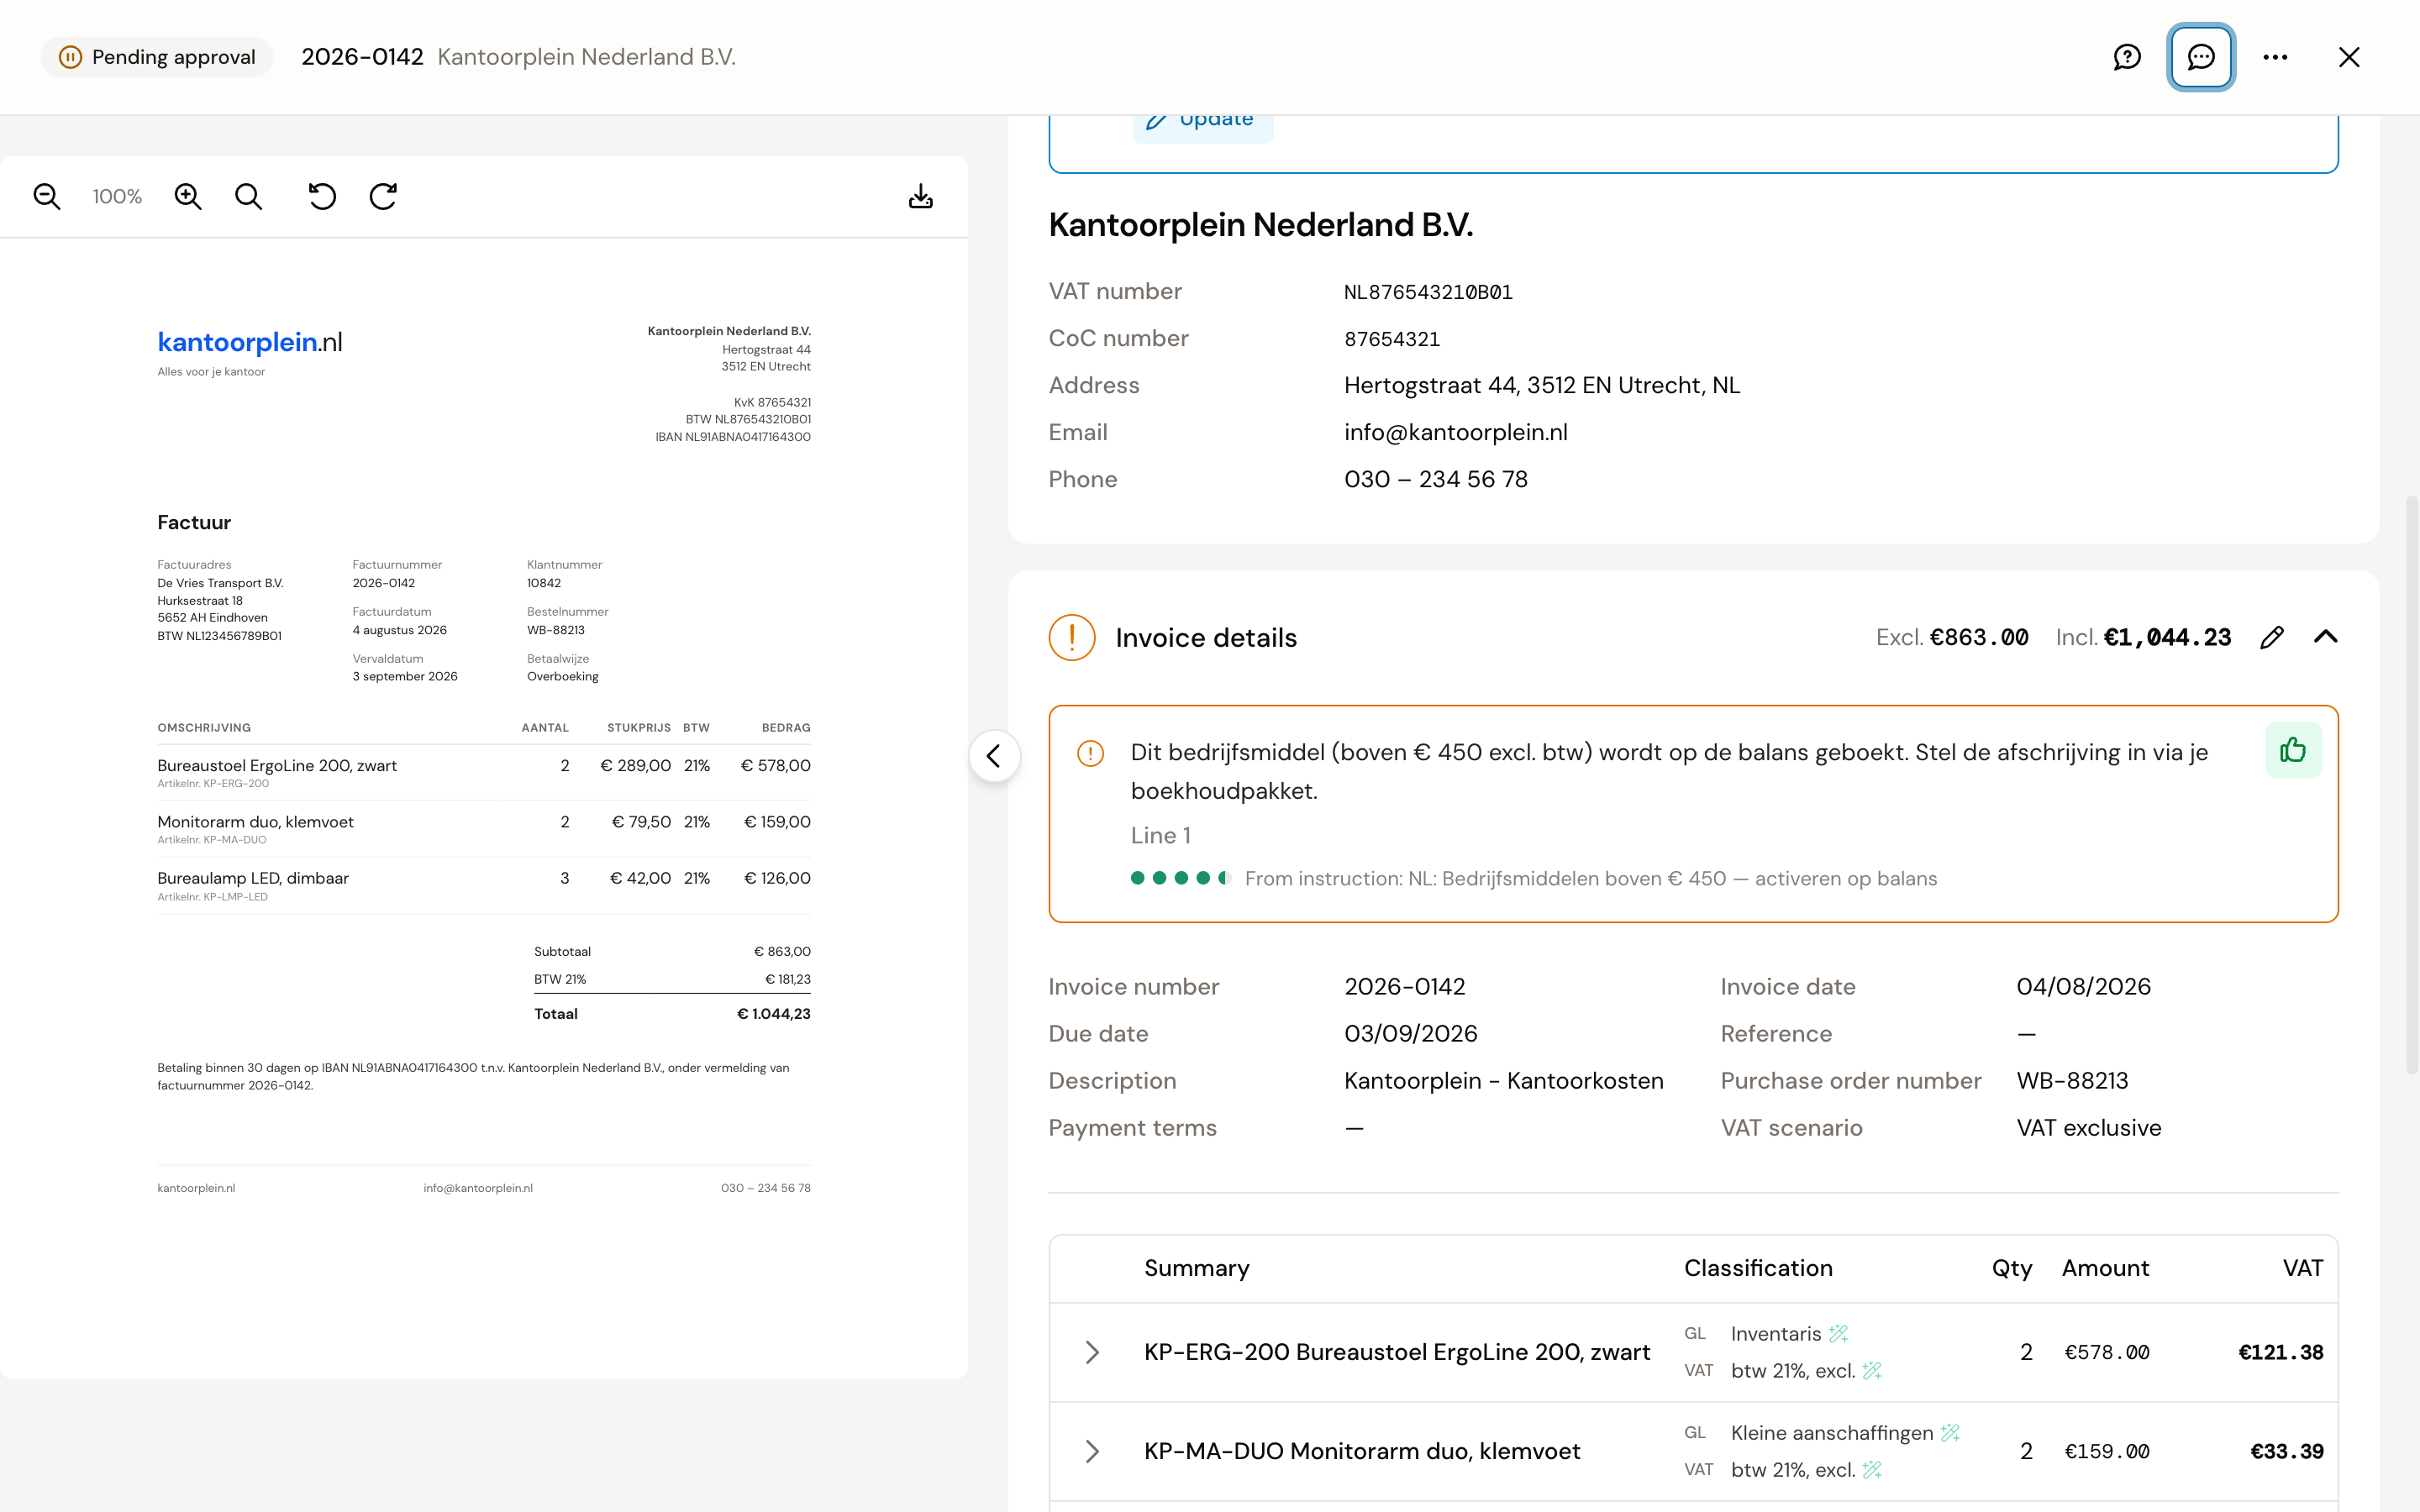Expand the KP-ERG-200 Bureaustoel line row

pyautogui.click(x=1092, y=1352)
